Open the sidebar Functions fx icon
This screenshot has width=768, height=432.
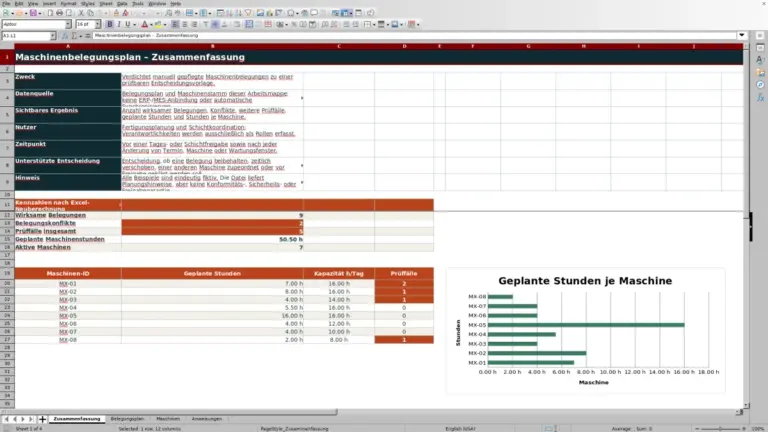coord(760,97)
